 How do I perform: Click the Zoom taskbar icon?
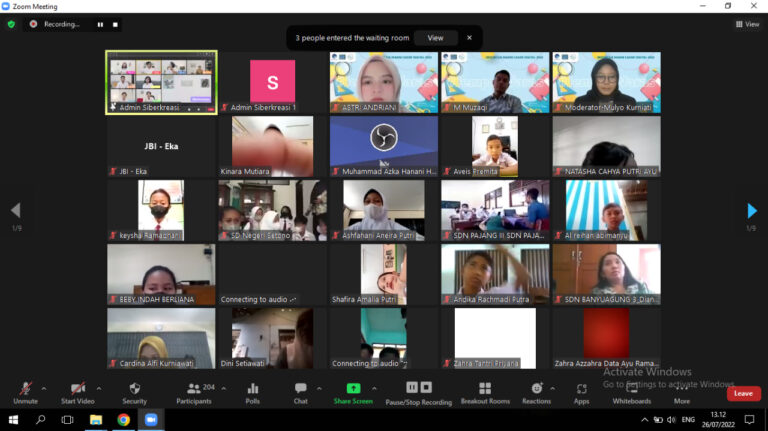click(151, 420)
